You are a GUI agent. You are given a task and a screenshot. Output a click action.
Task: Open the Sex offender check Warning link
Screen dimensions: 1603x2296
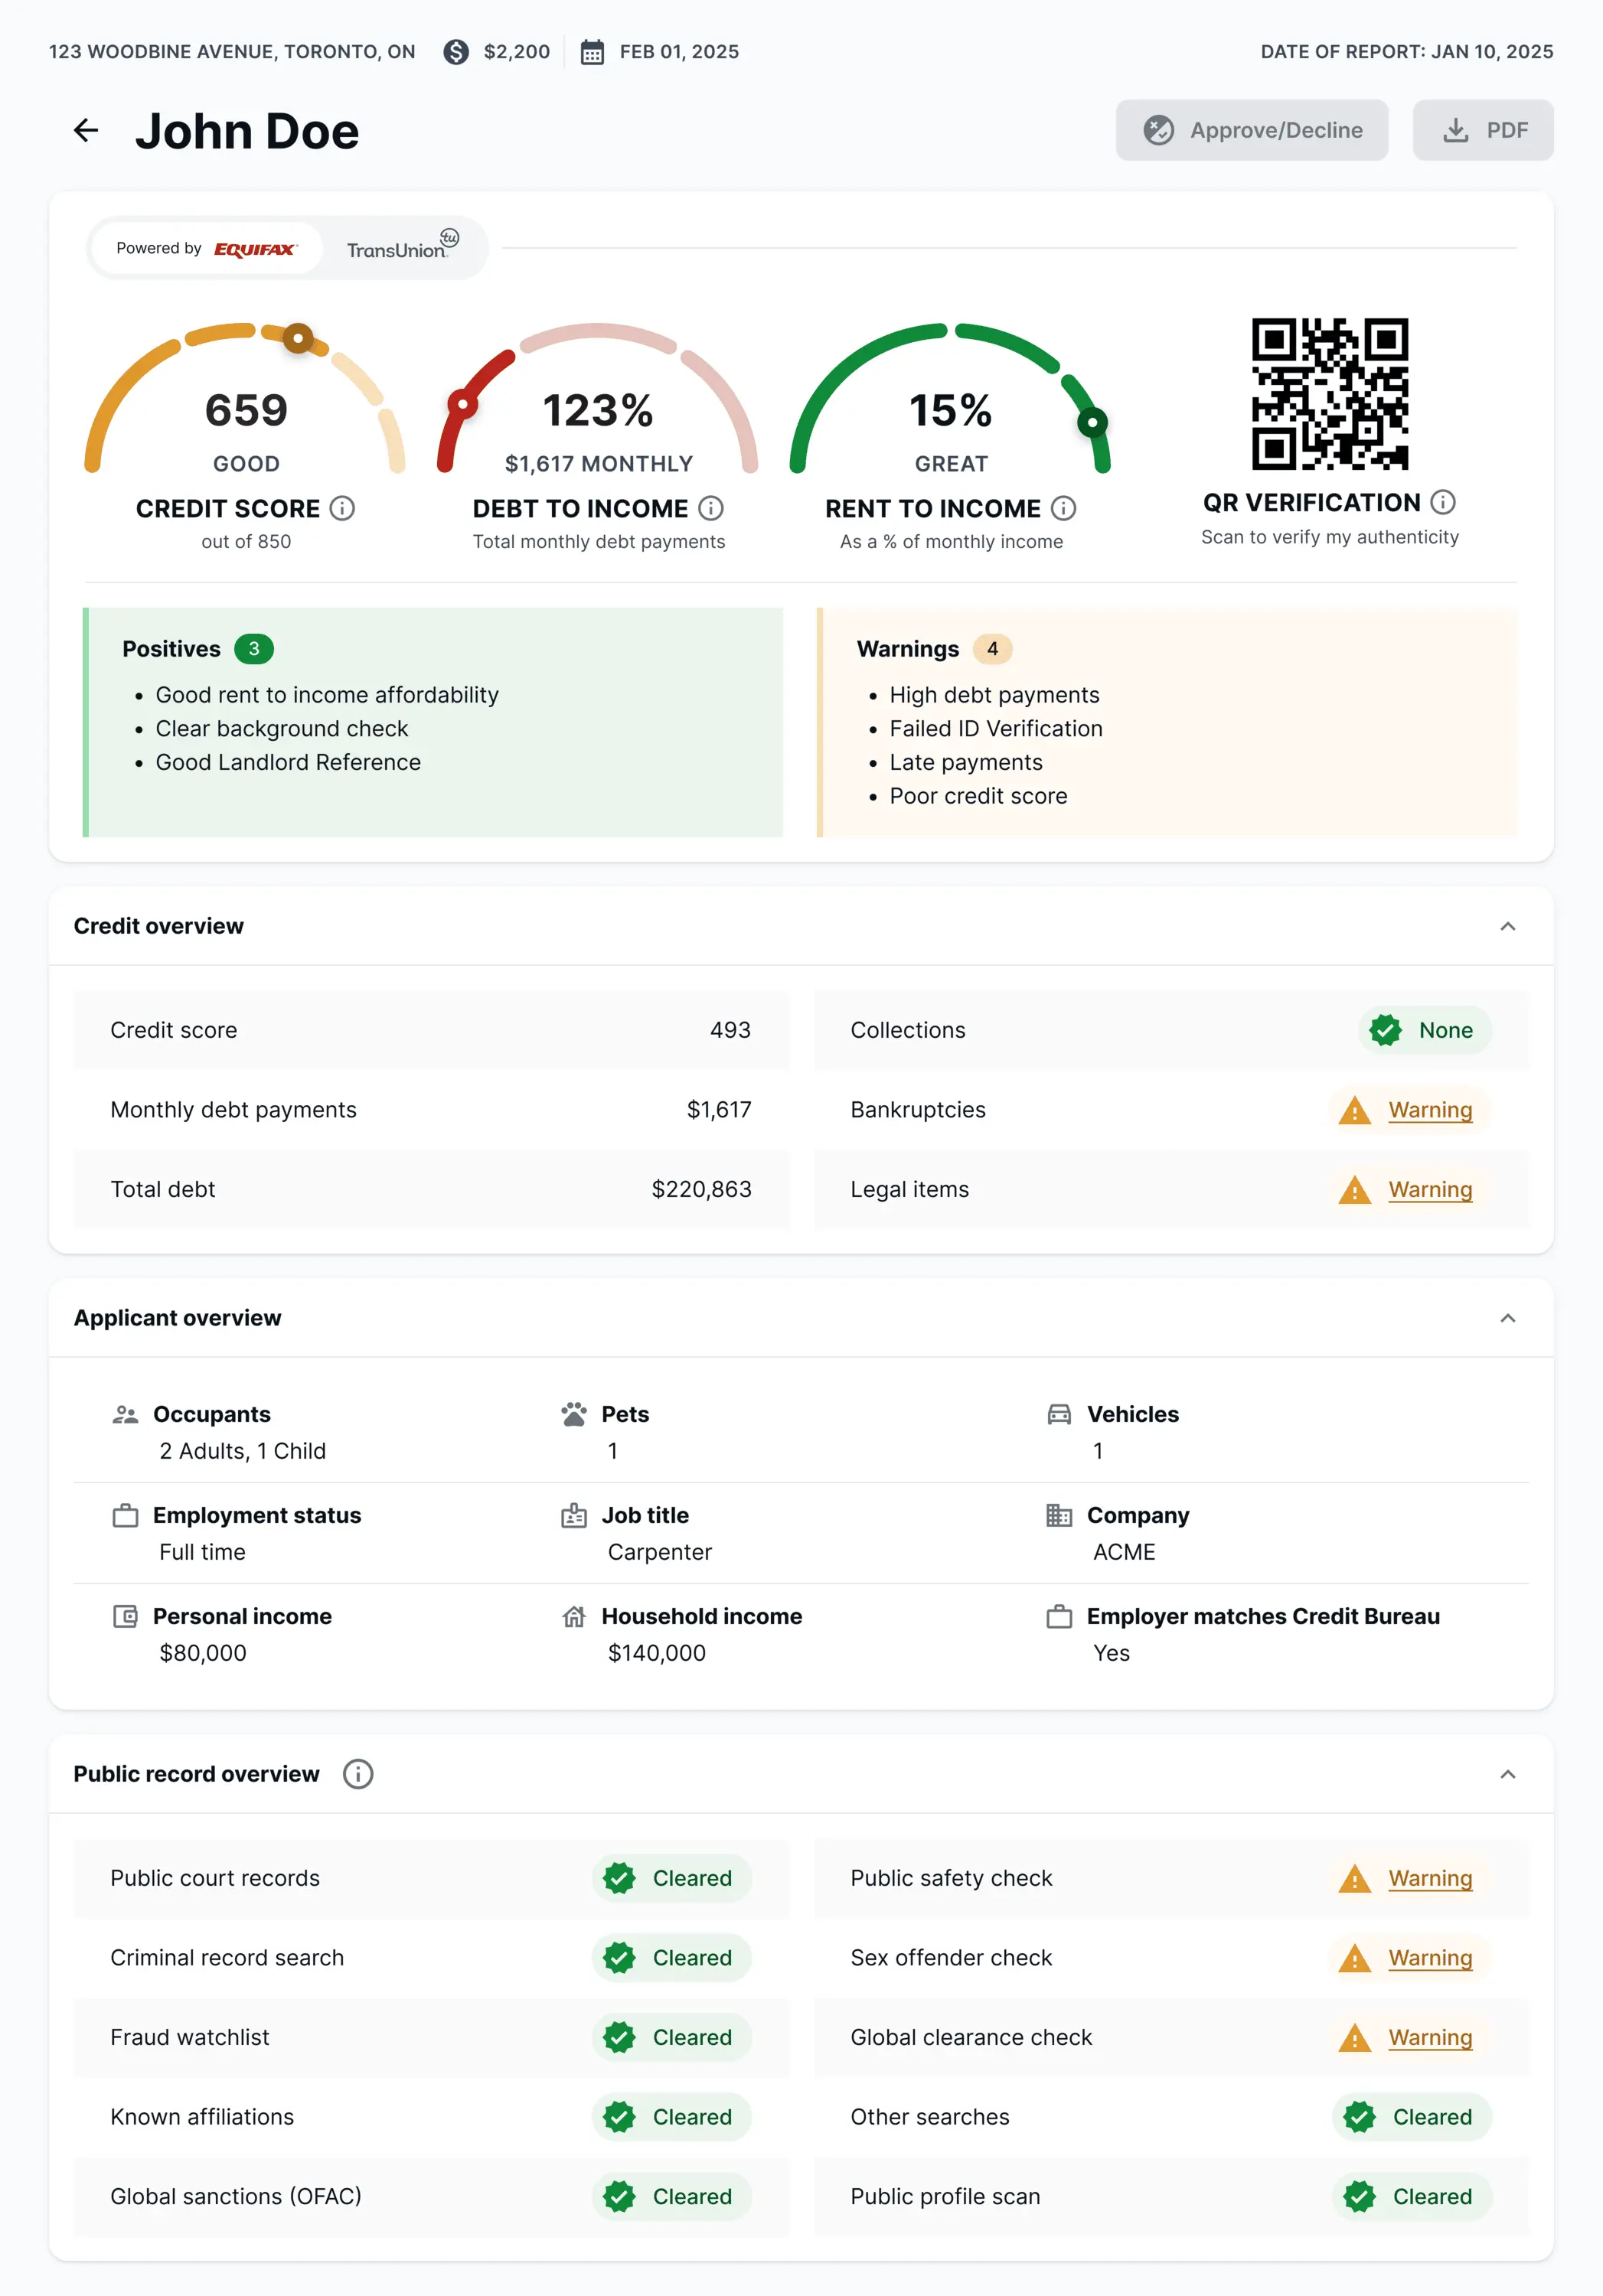click(x=1429, y=1958)
